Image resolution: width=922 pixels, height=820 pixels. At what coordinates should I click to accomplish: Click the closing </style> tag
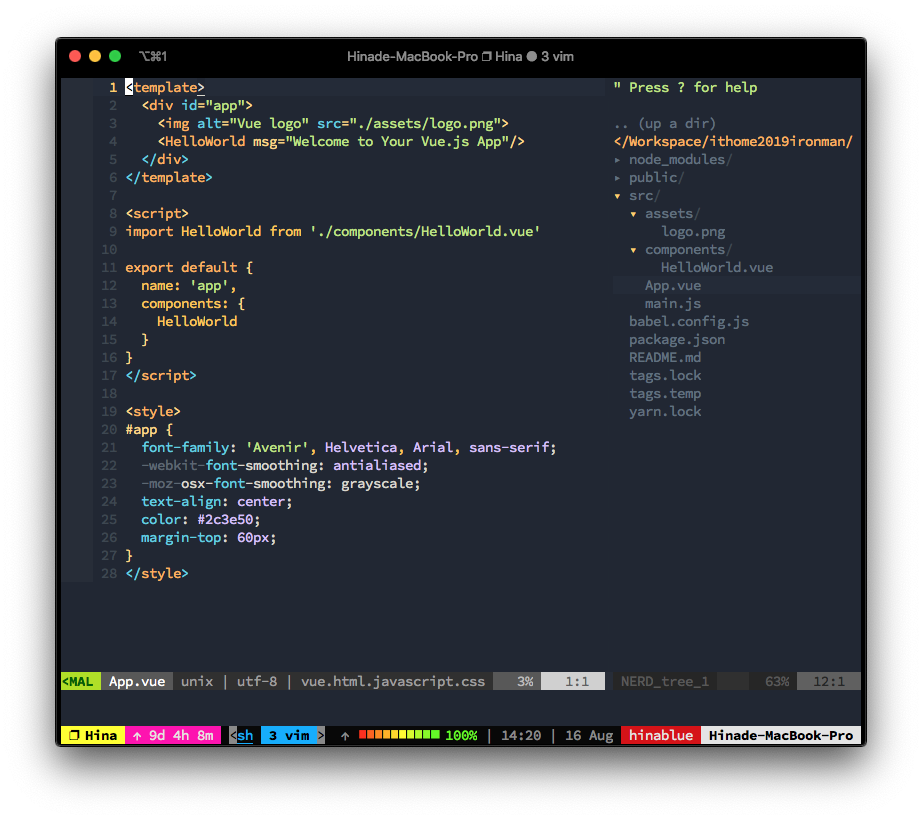tap(157, 574)
